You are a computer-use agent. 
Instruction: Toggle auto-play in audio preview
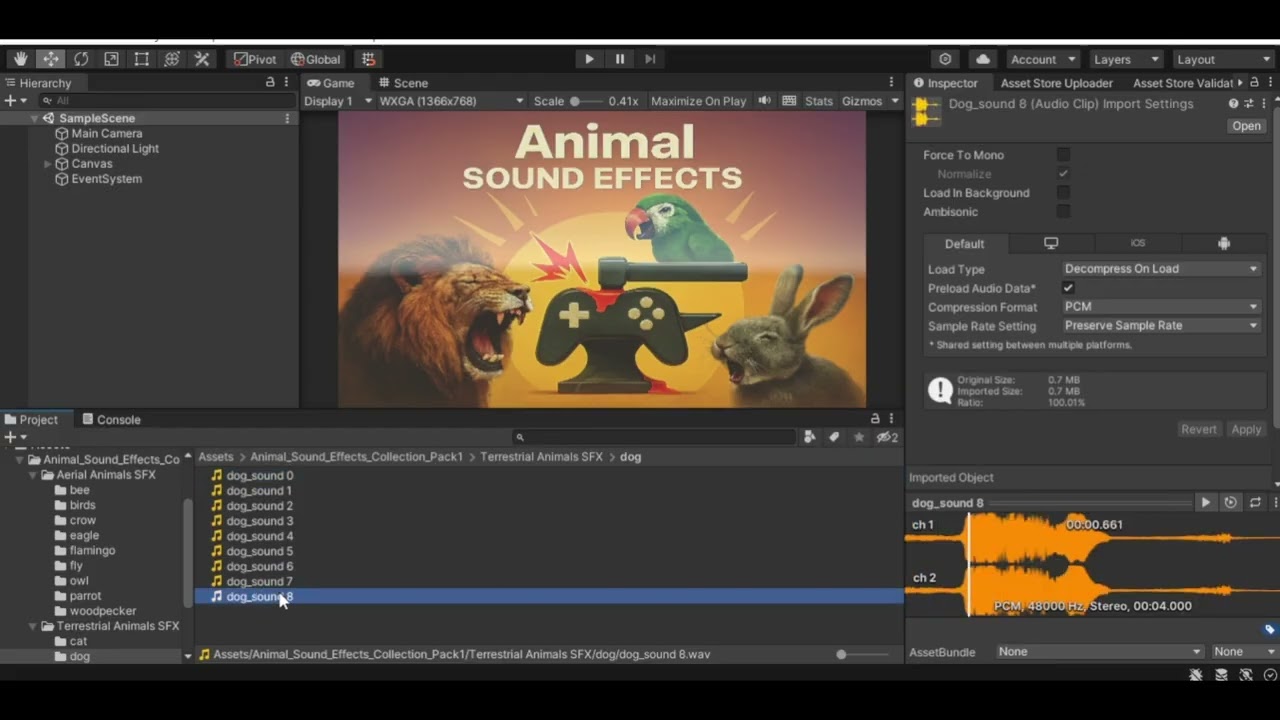(x=1231, y=502)
